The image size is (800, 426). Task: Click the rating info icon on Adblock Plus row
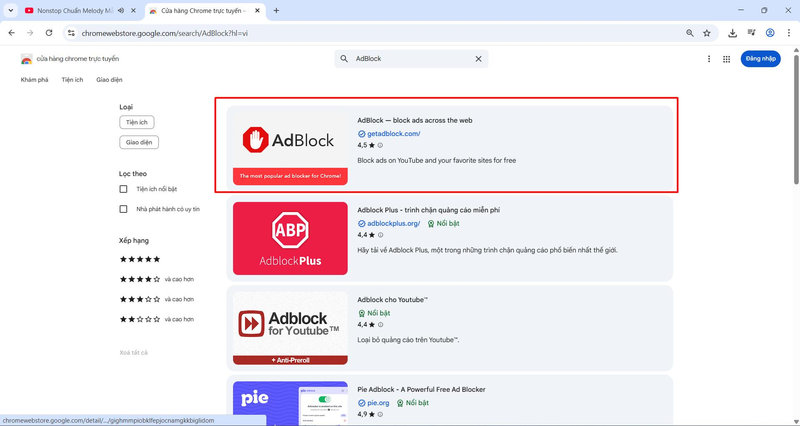[x=380, y=235]
